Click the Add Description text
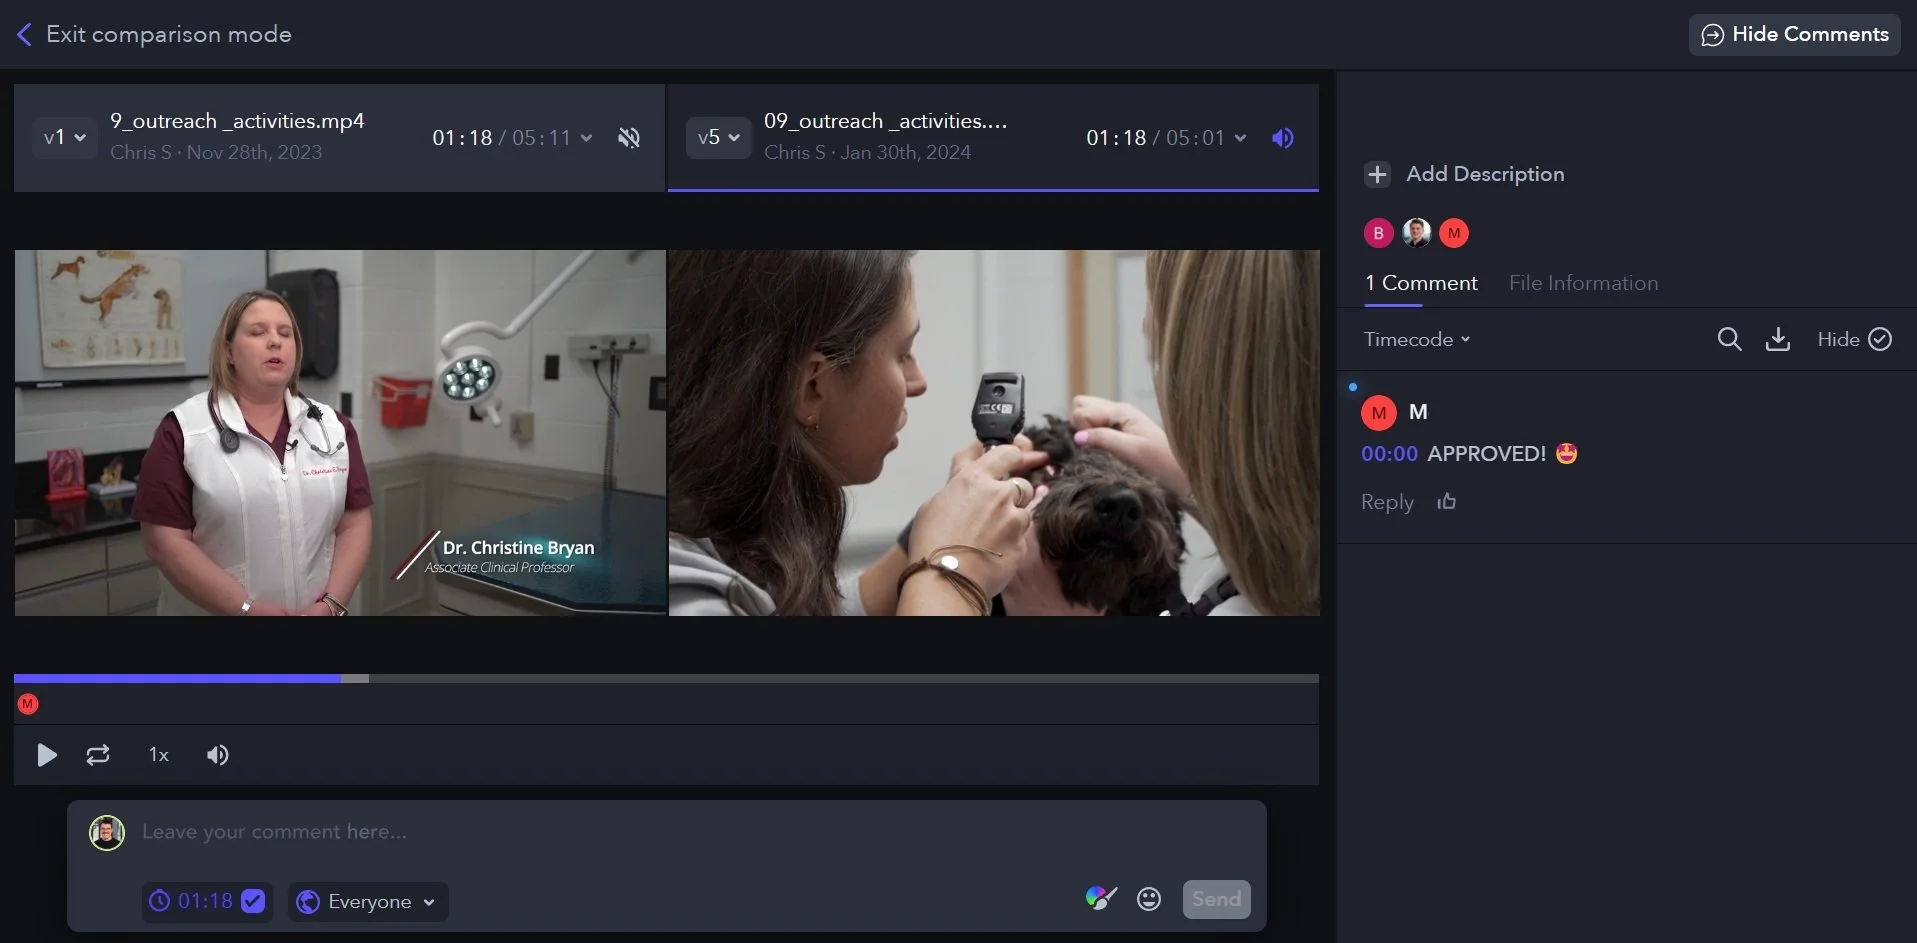 pos(1485,174)
